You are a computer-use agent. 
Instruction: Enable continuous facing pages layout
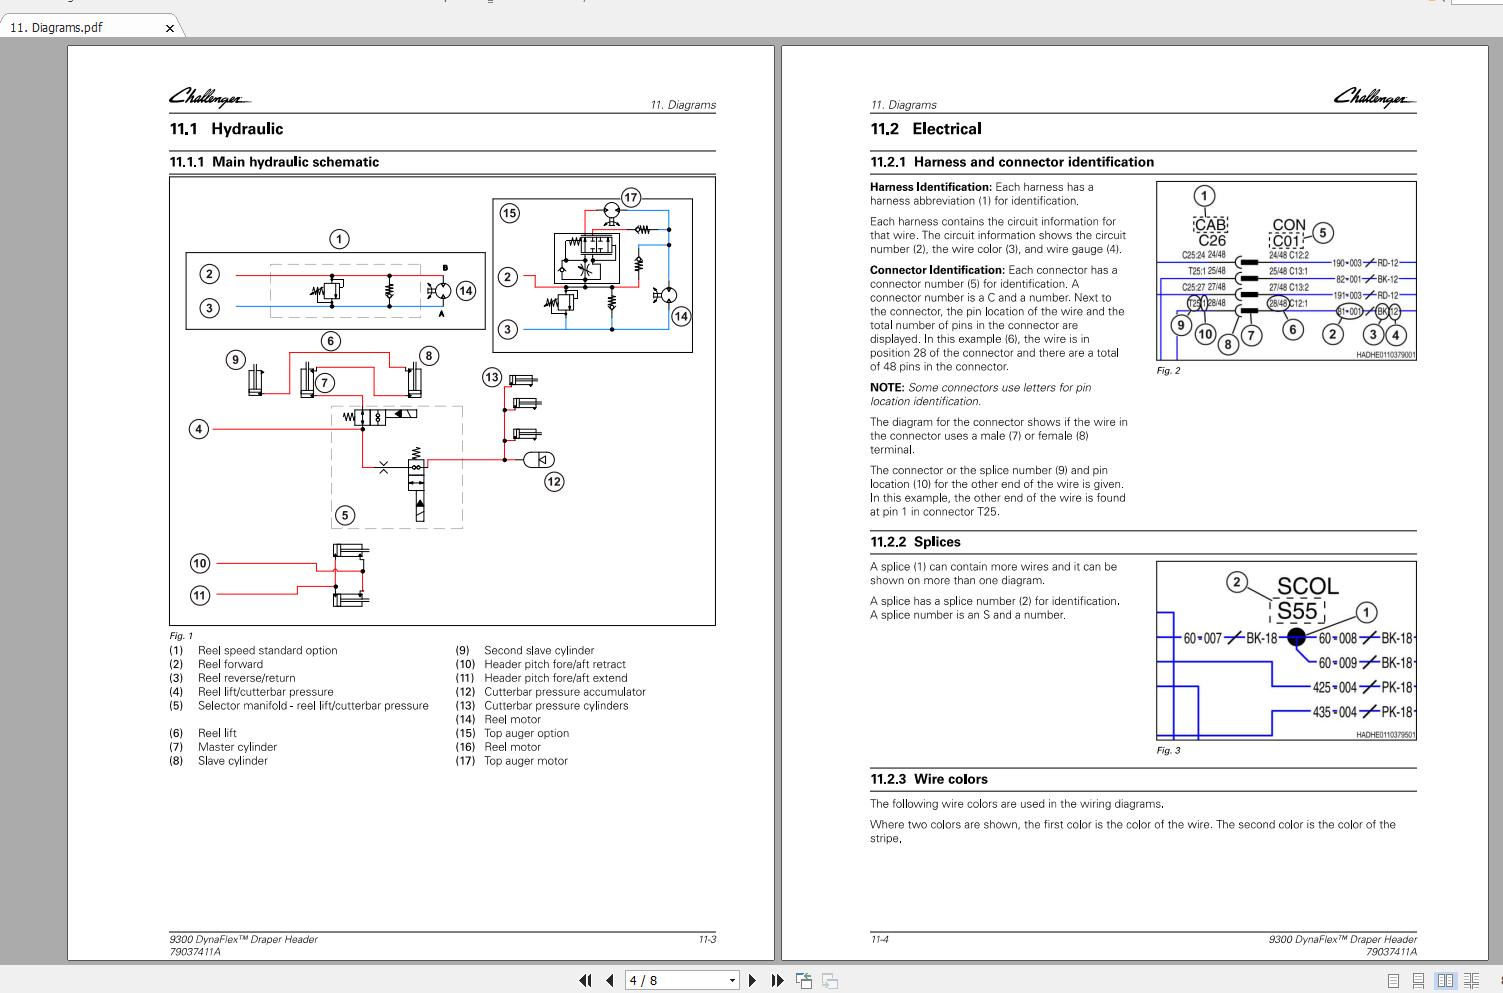[x=1472, y=980]
